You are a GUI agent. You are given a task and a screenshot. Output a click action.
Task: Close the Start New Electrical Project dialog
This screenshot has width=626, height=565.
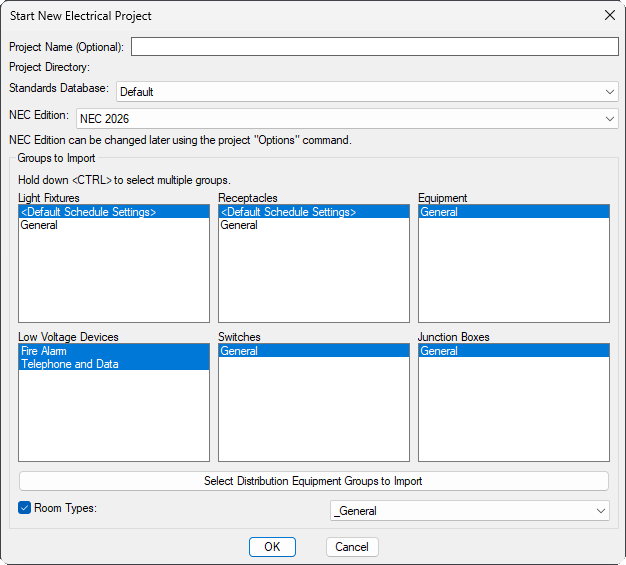pos(610,16)
